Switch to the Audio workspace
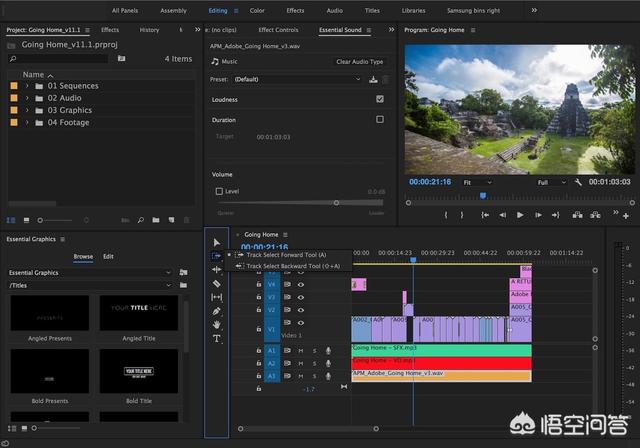 coord(335,11)
